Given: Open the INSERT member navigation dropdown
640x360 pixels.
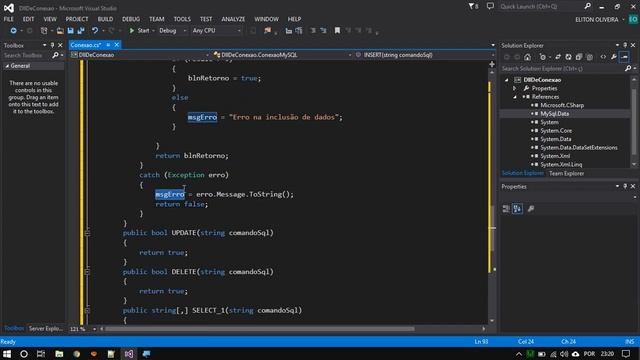Looking at the screenshot, I should pos(424,55).
